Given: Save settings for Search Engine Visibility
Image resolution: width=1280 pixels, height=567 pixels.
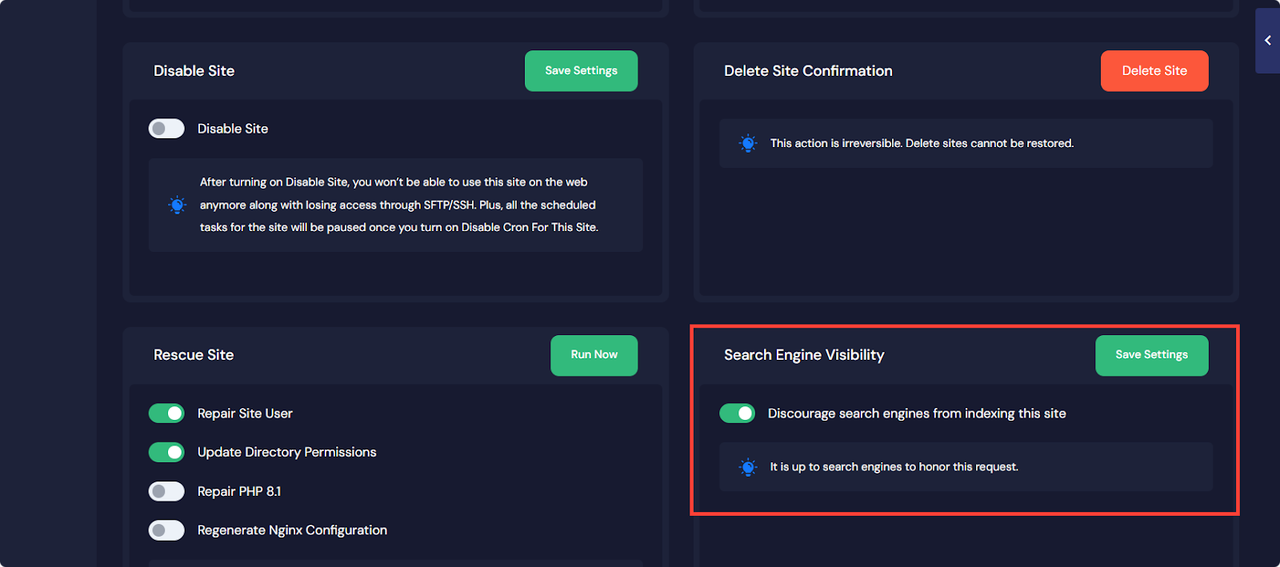Looking at the screenshot, I should click(x=1151, y=355).
